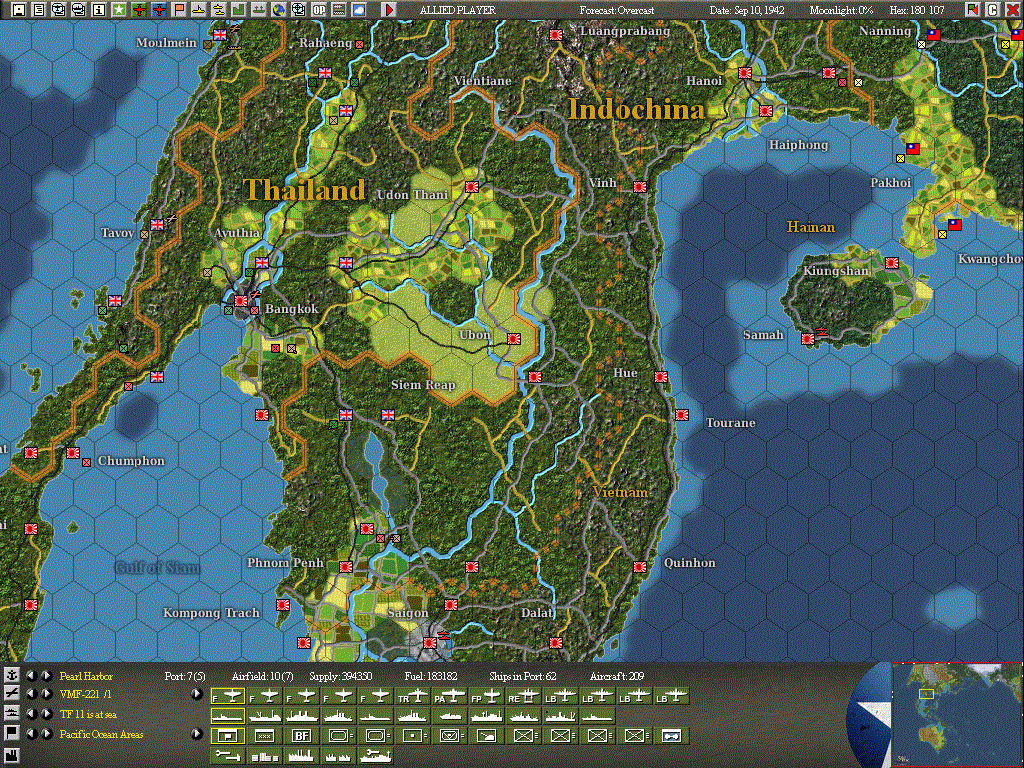Go to previous air unit before VMF-221

(31, 694)
